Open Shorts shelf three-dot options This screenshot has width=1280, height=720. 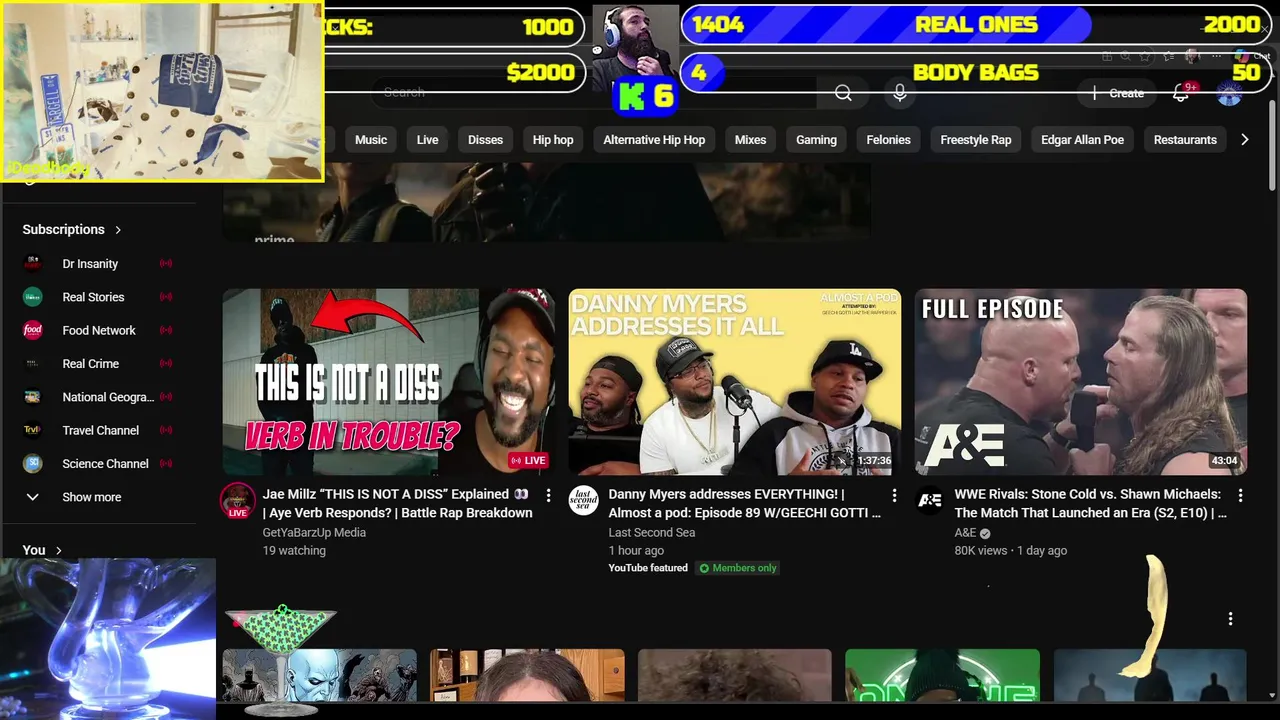[x=1230, y=619]
